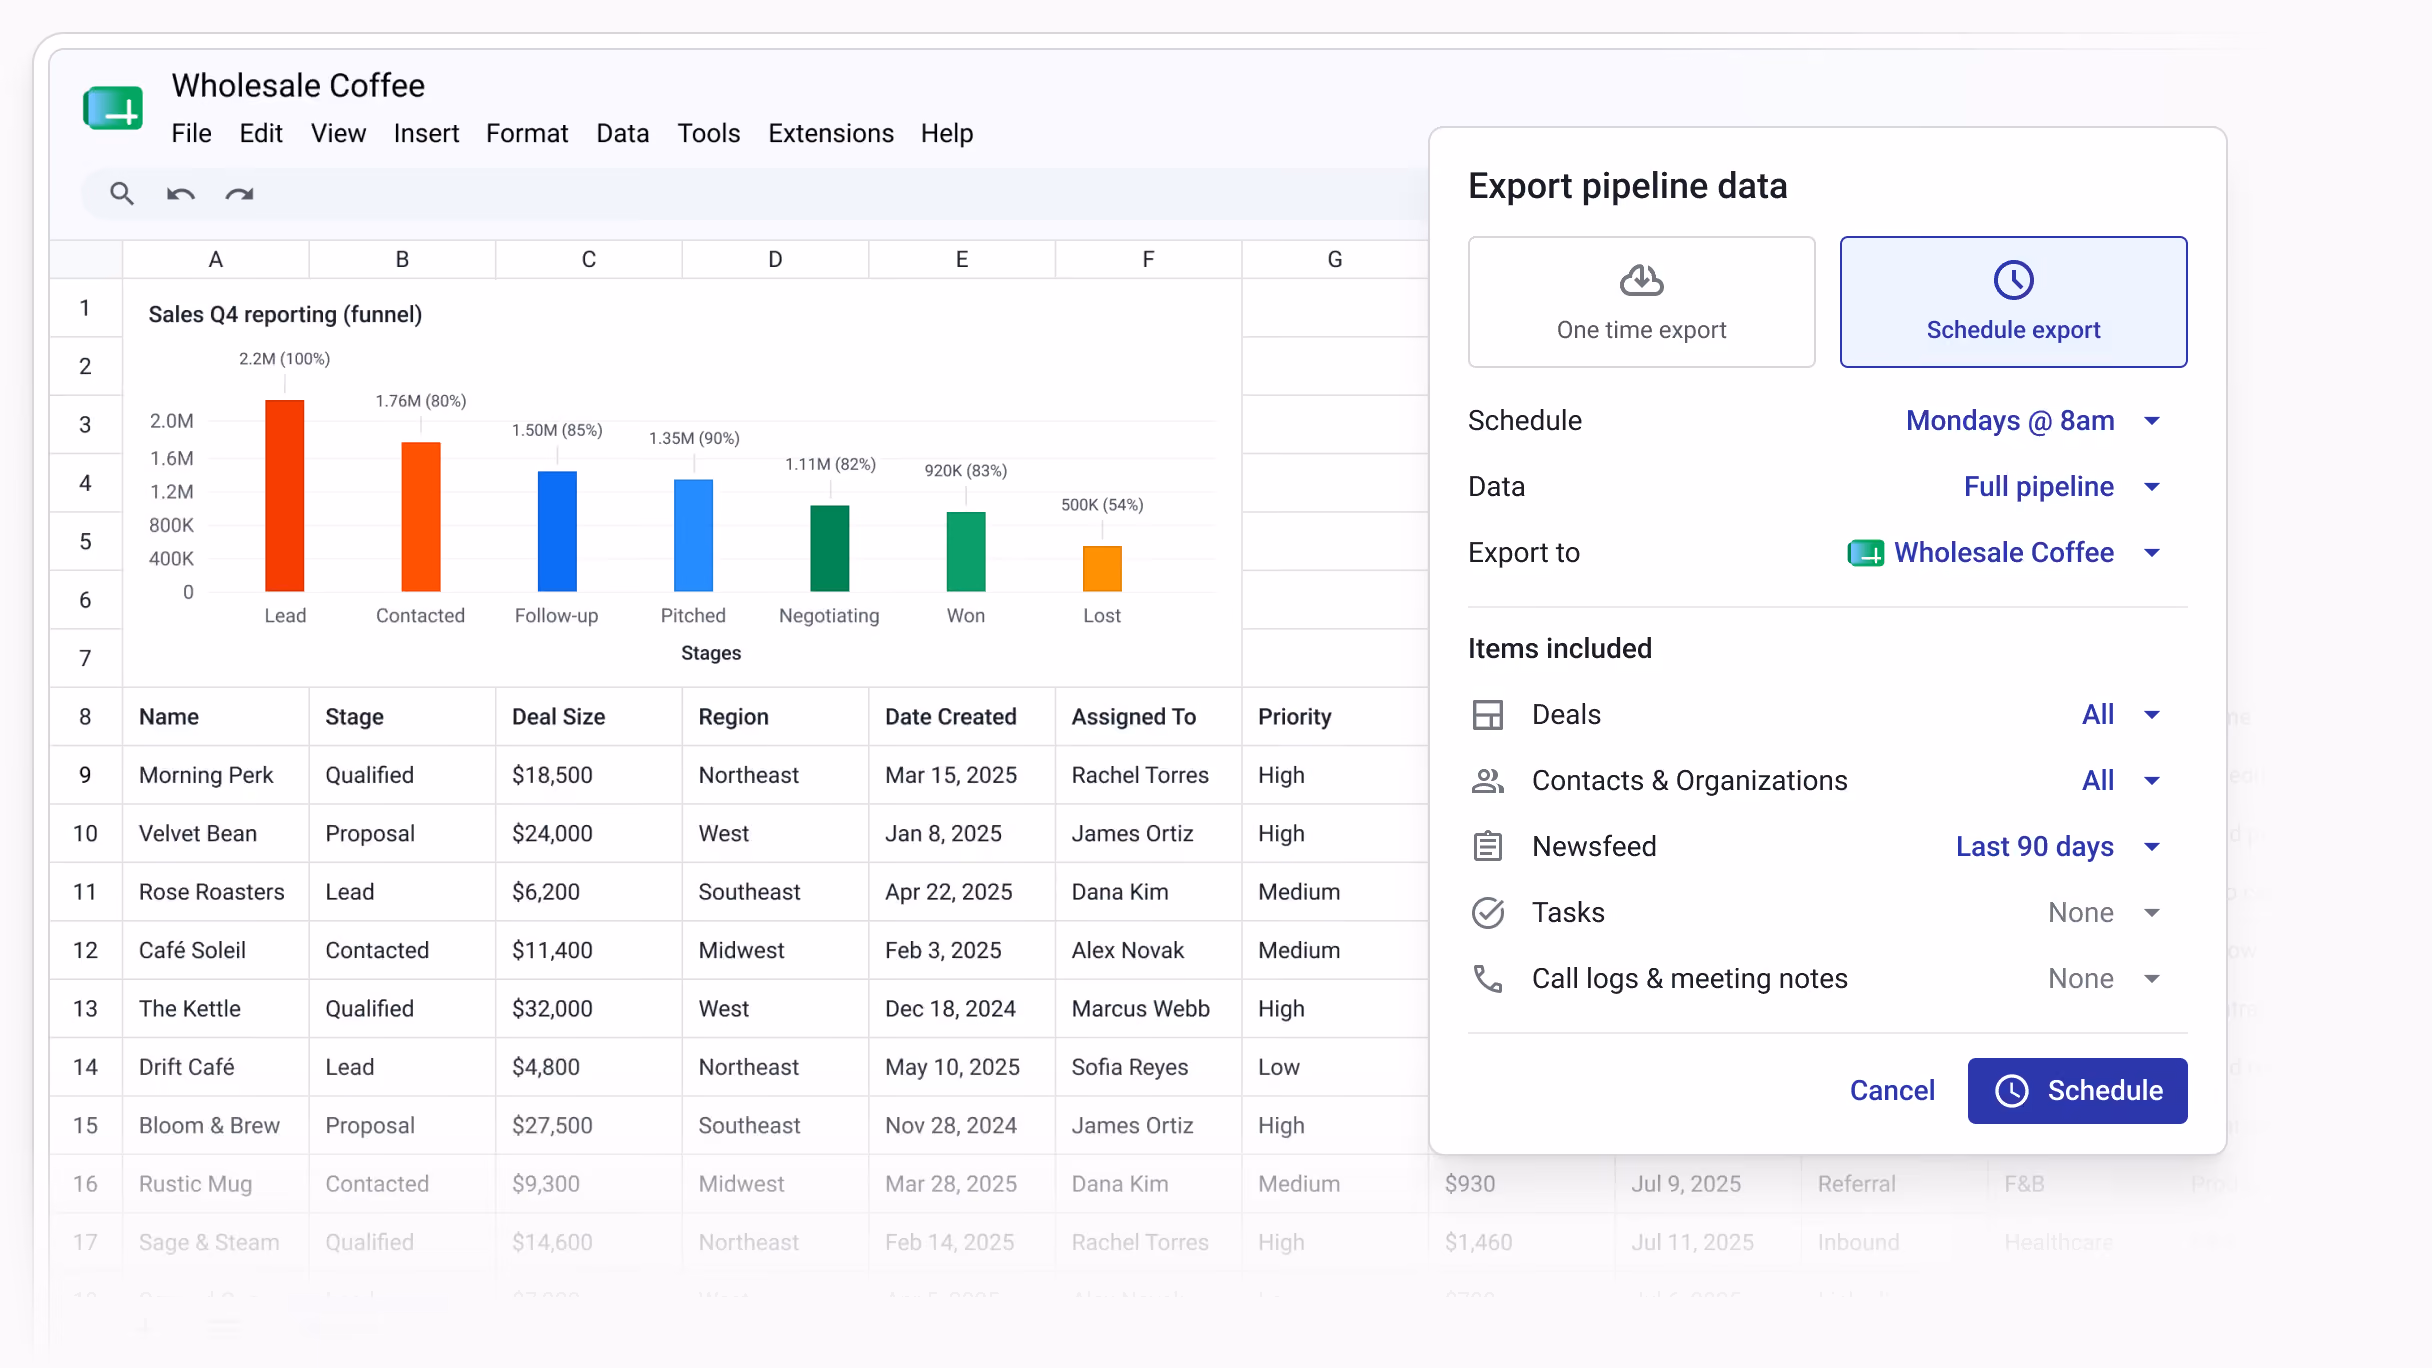Click the Alex Novak cell
Image resolution: width=2432 pixels, height=1368 pixels.
click(x=1149, y=951)
